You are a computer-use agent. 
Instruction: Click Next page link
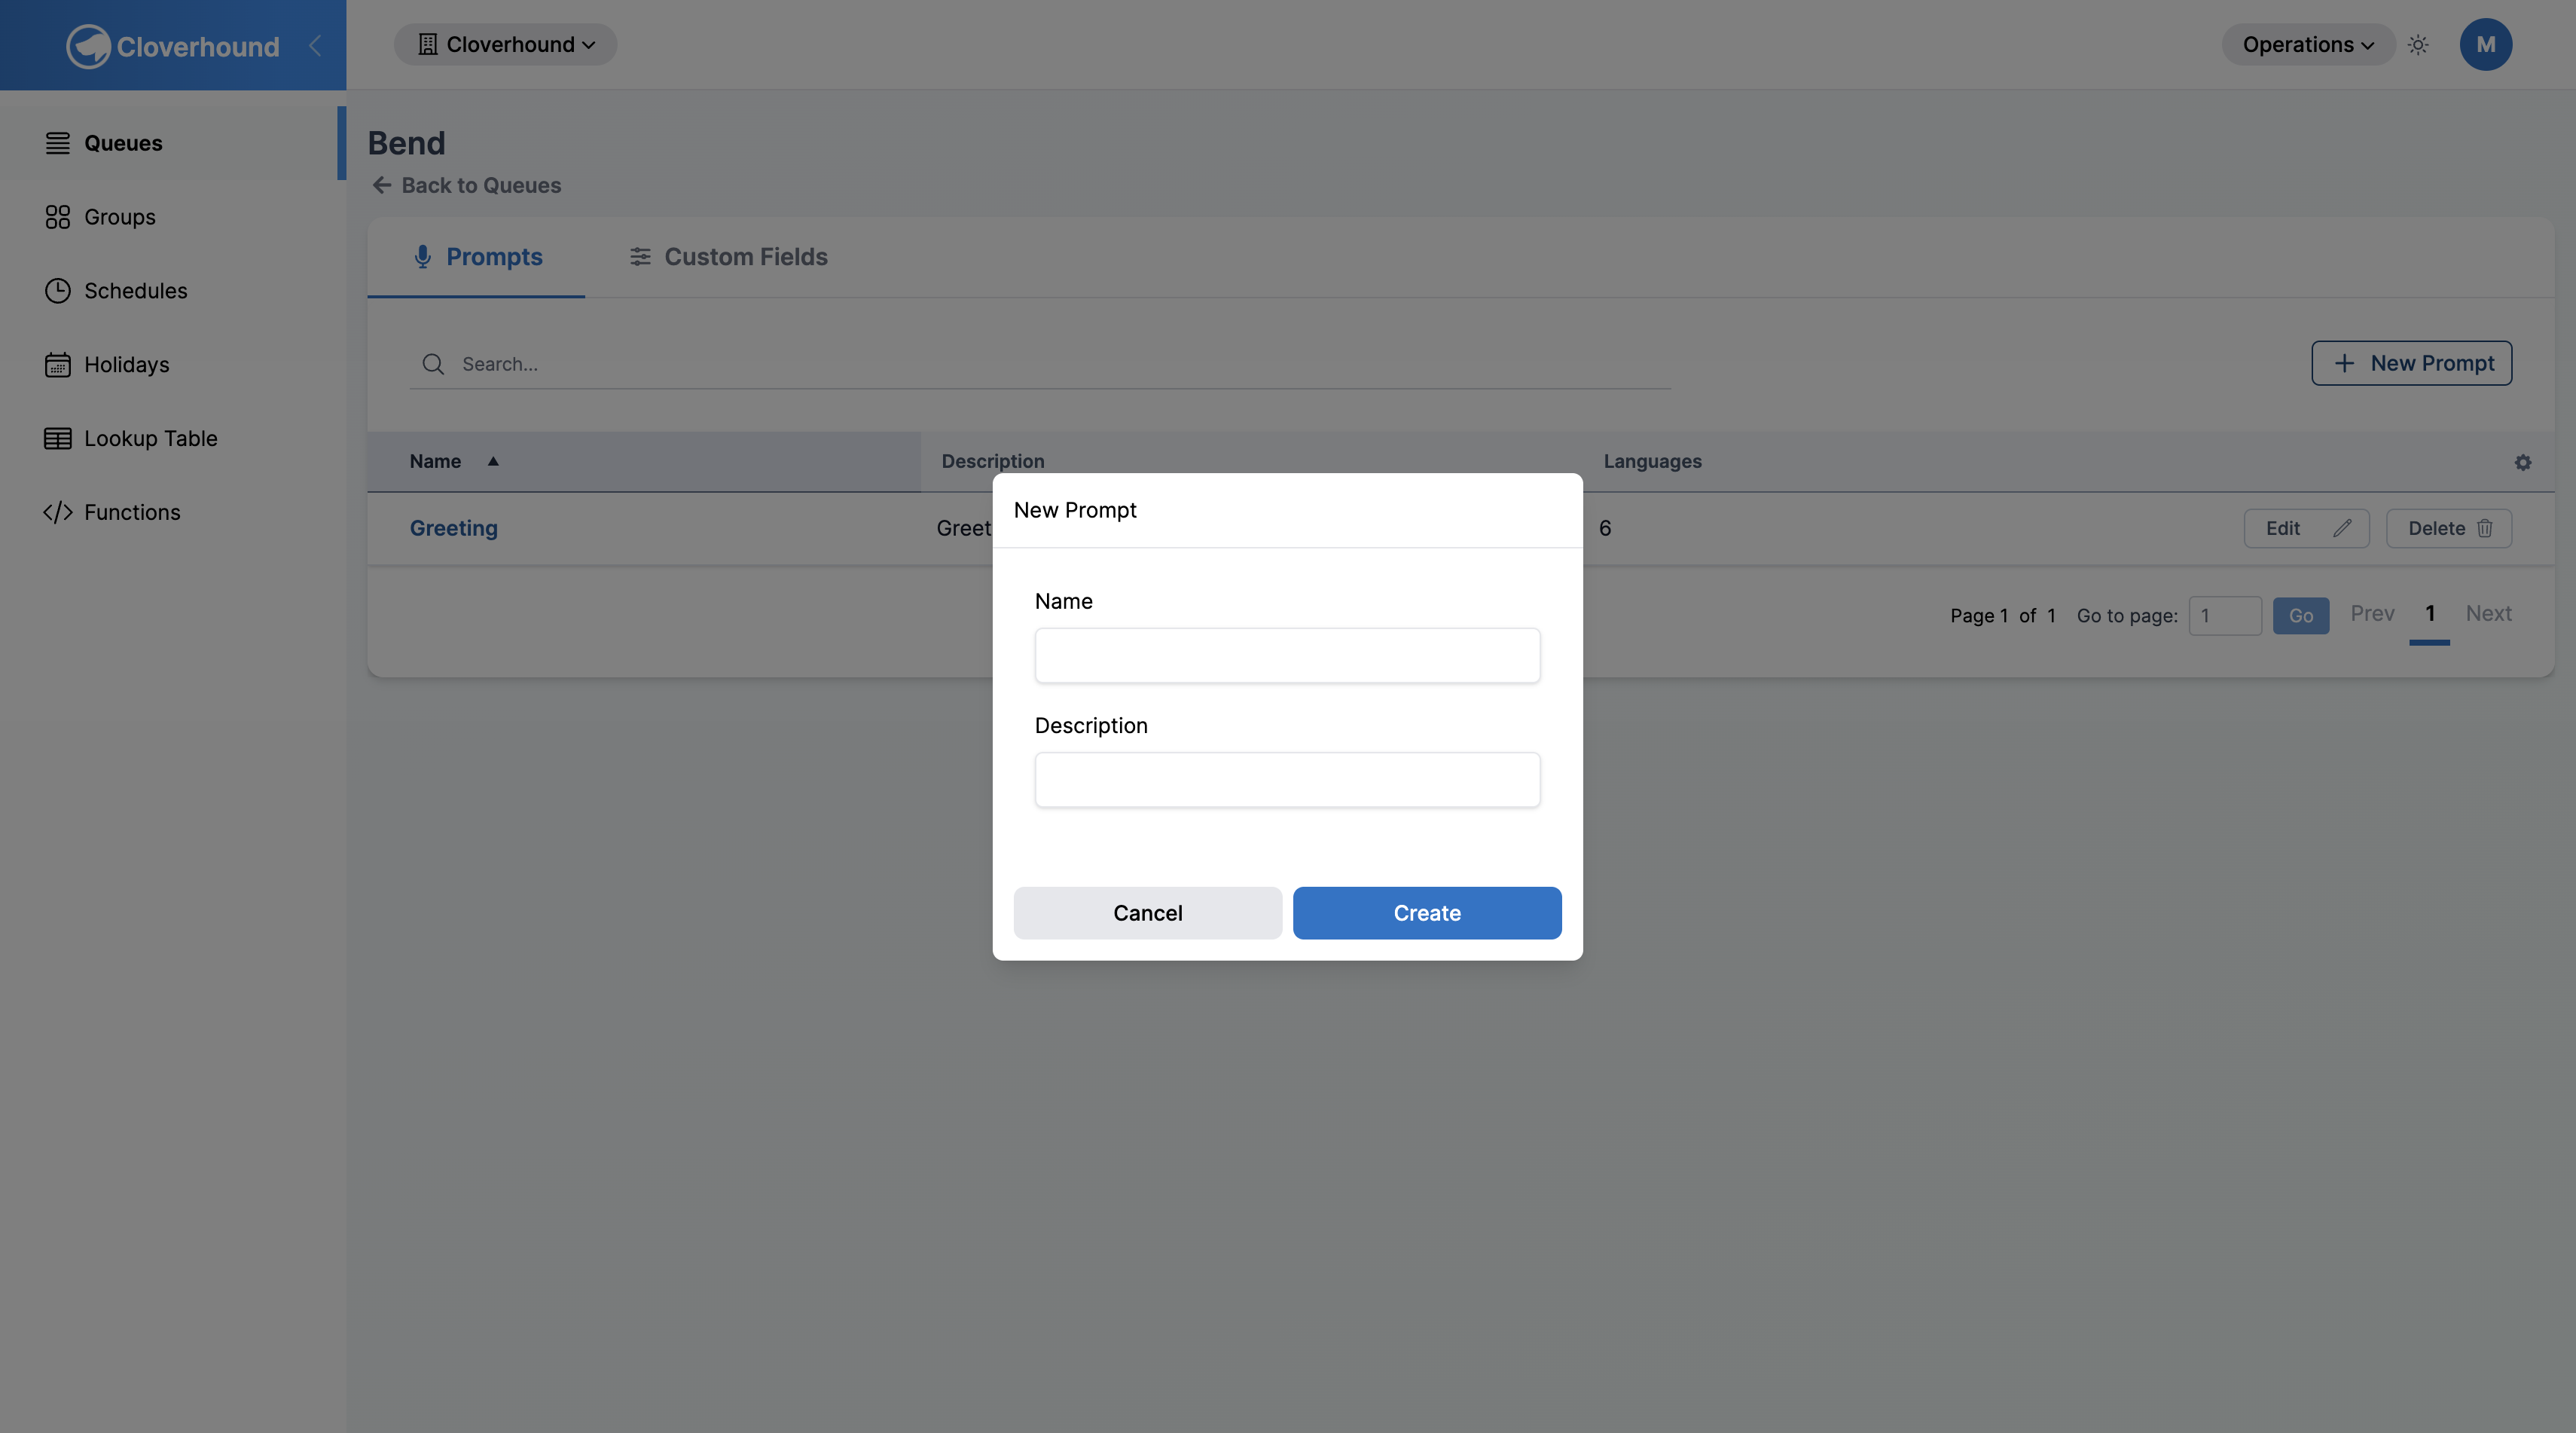point(2489,614)
